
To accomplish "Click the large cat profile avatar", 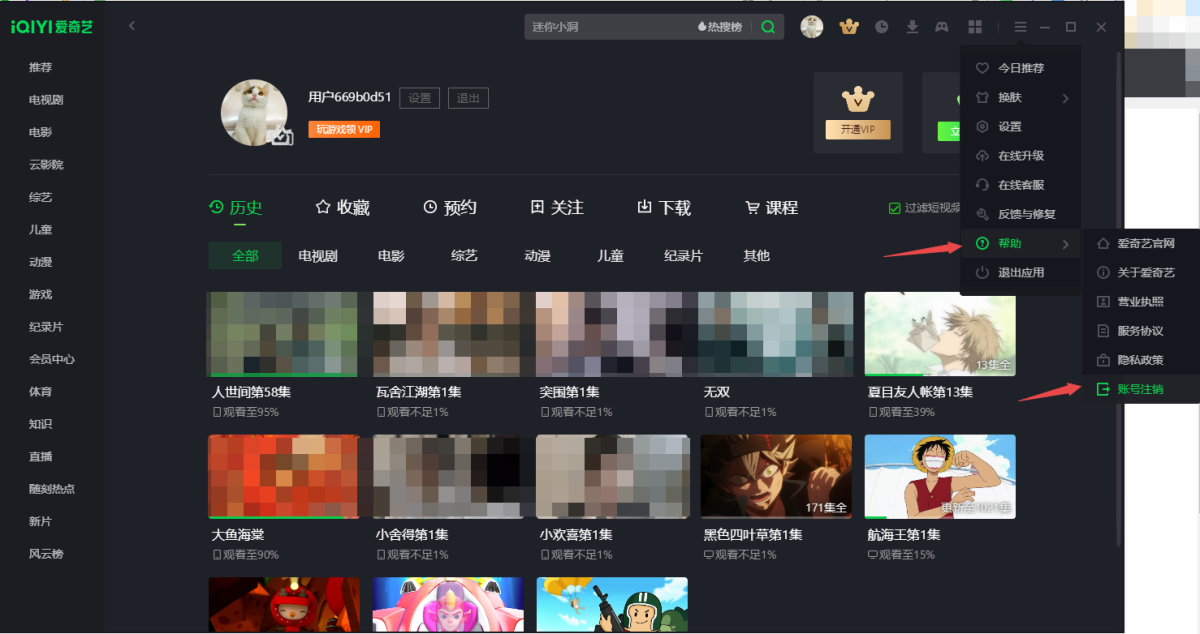I will [254, 112].
